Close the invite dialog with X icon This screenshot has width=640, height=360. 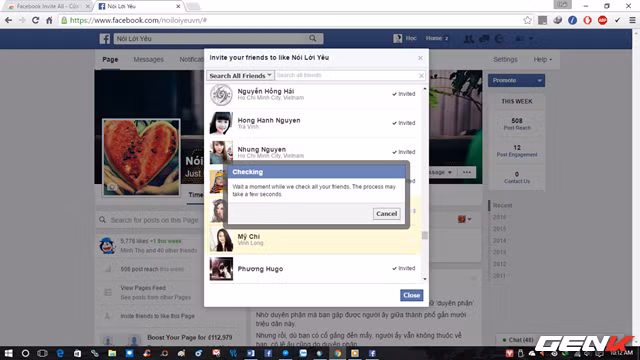coord(420,58)
